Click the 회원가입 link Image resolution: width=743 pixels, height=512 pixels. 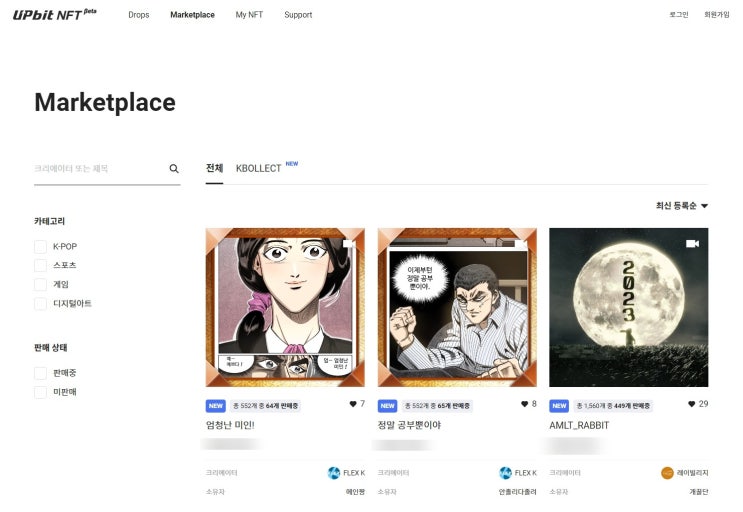point(716,15)
